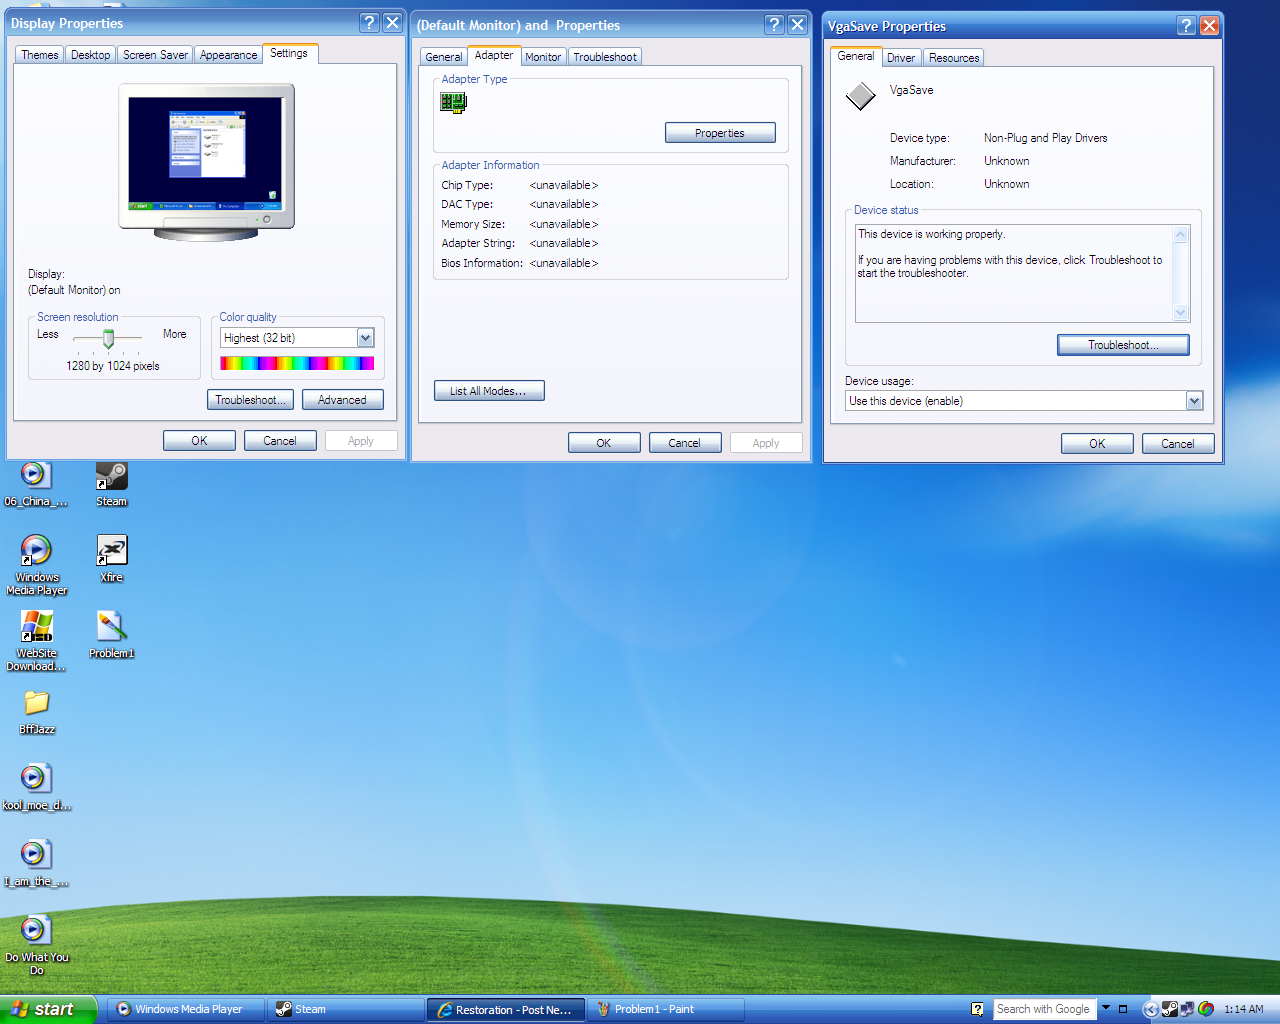Click the network connection tray icon
The height and width of the screenshot is (1024, 1280).
1187,1009
